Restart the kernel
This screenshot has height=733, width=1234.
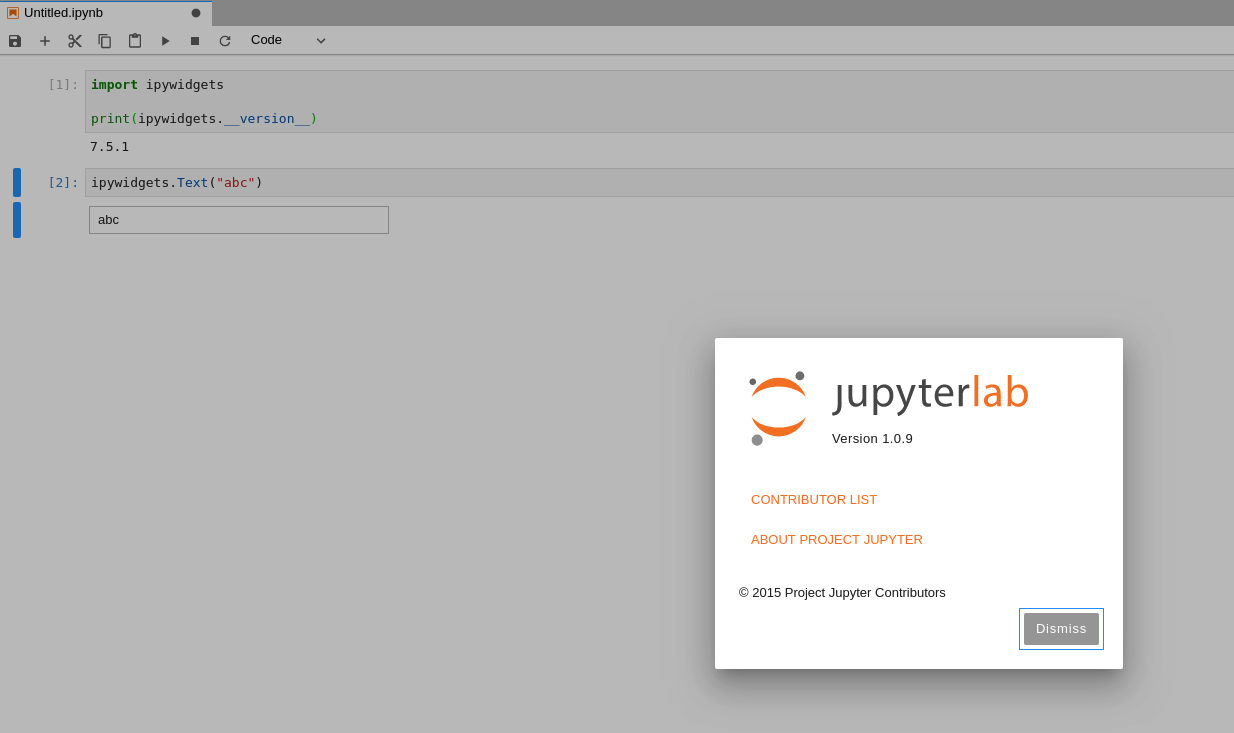(x=224, y=40)
